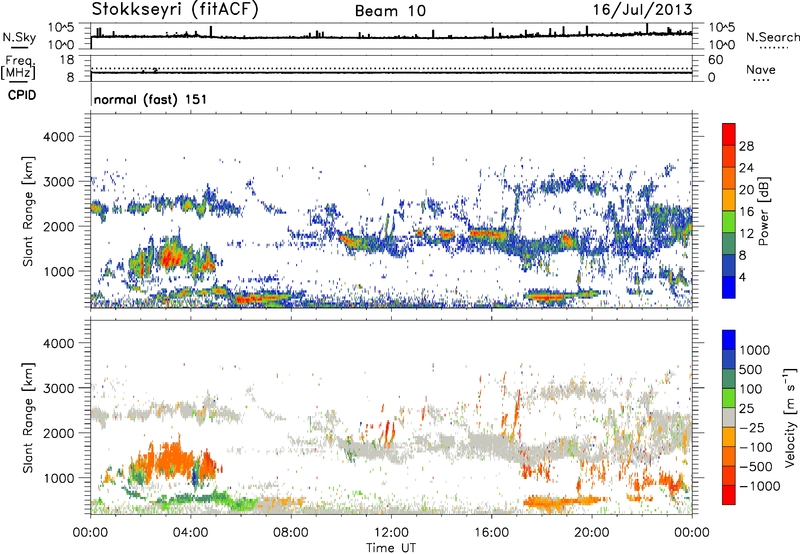
Task: Click the 28 value on power colorbar
Action: pyautogui.click(x=746, y=146)
